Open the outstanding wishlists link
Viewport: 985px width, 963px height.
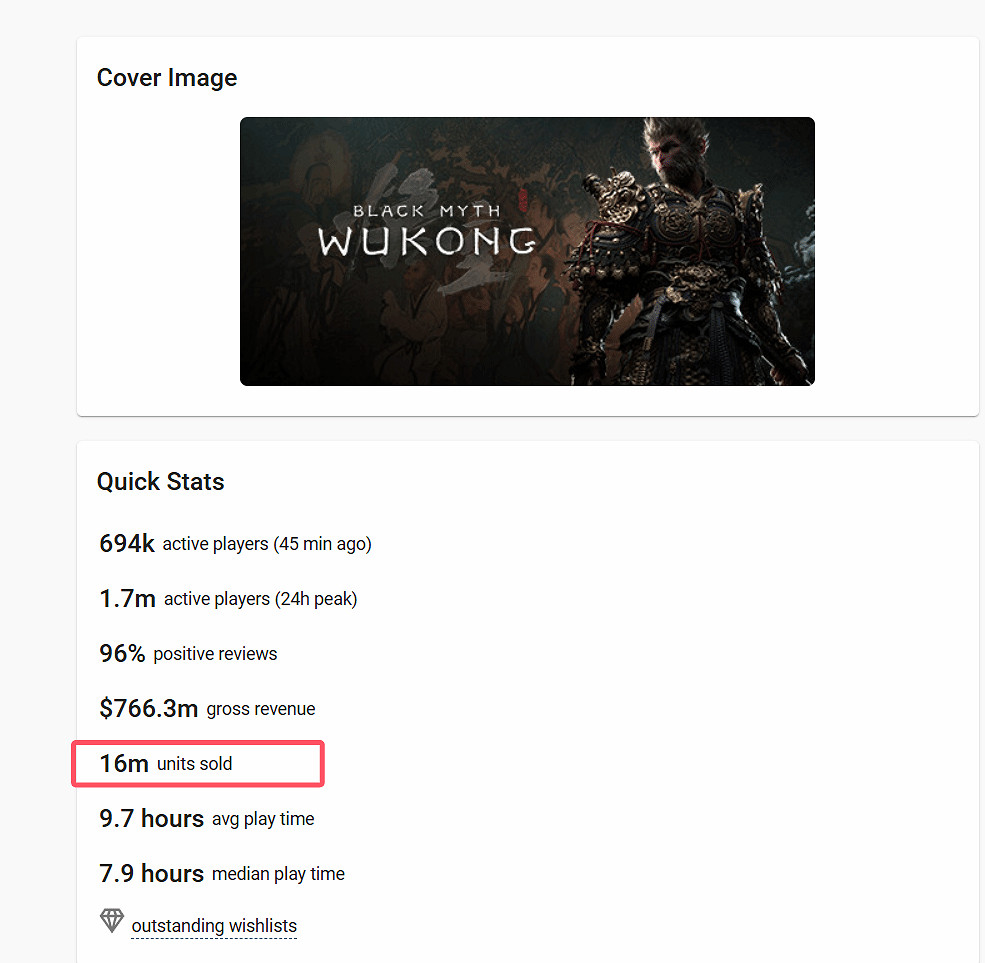click(x=213, y=926)
